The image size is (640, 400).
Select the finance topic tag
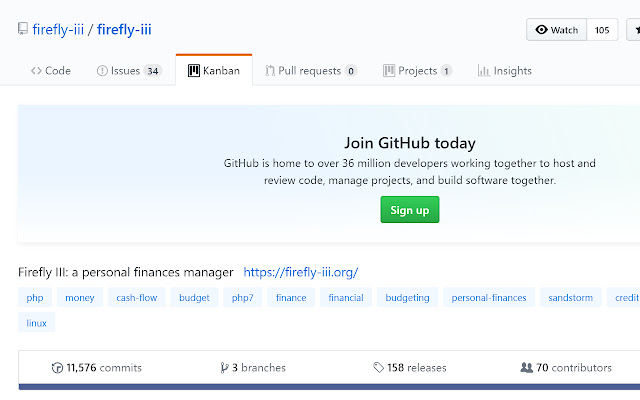pos(291,298)
